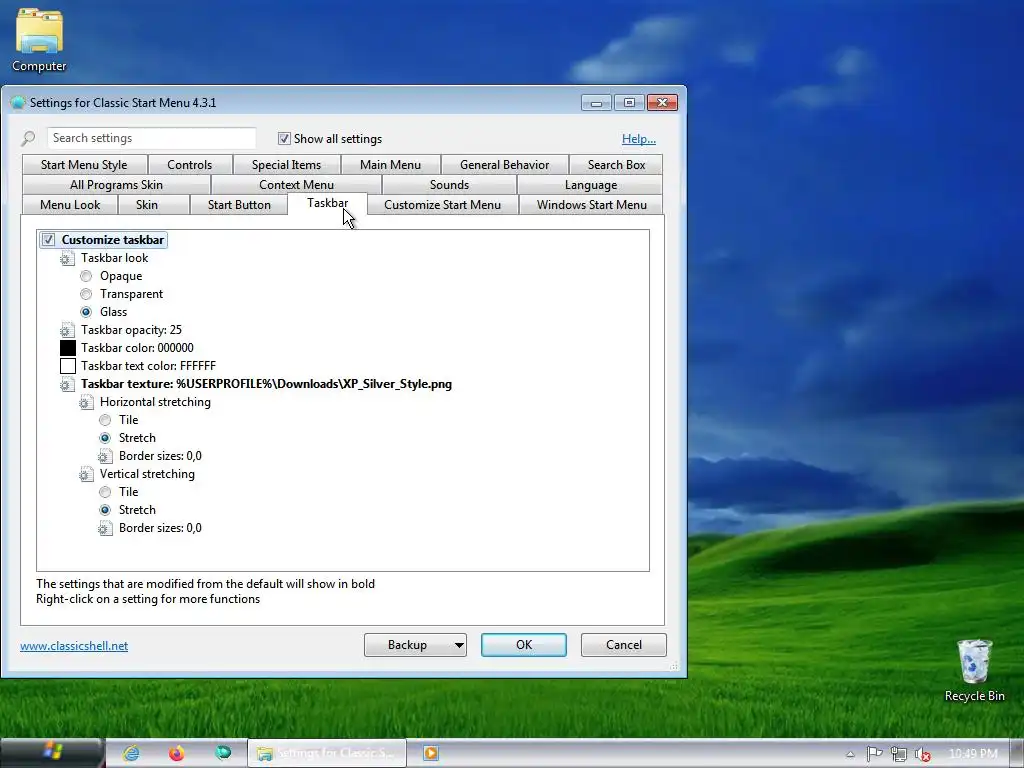This screenshot has width=1024, height=768.
Task: Choose Tile under Horizontal stretching
Action: tap(105, 420)
